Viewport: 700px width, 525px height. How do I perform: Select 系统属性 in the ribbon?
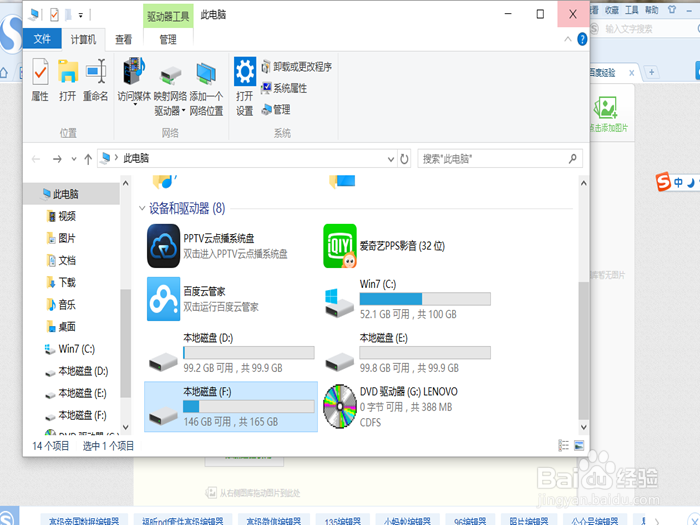[x=284, y=88]
